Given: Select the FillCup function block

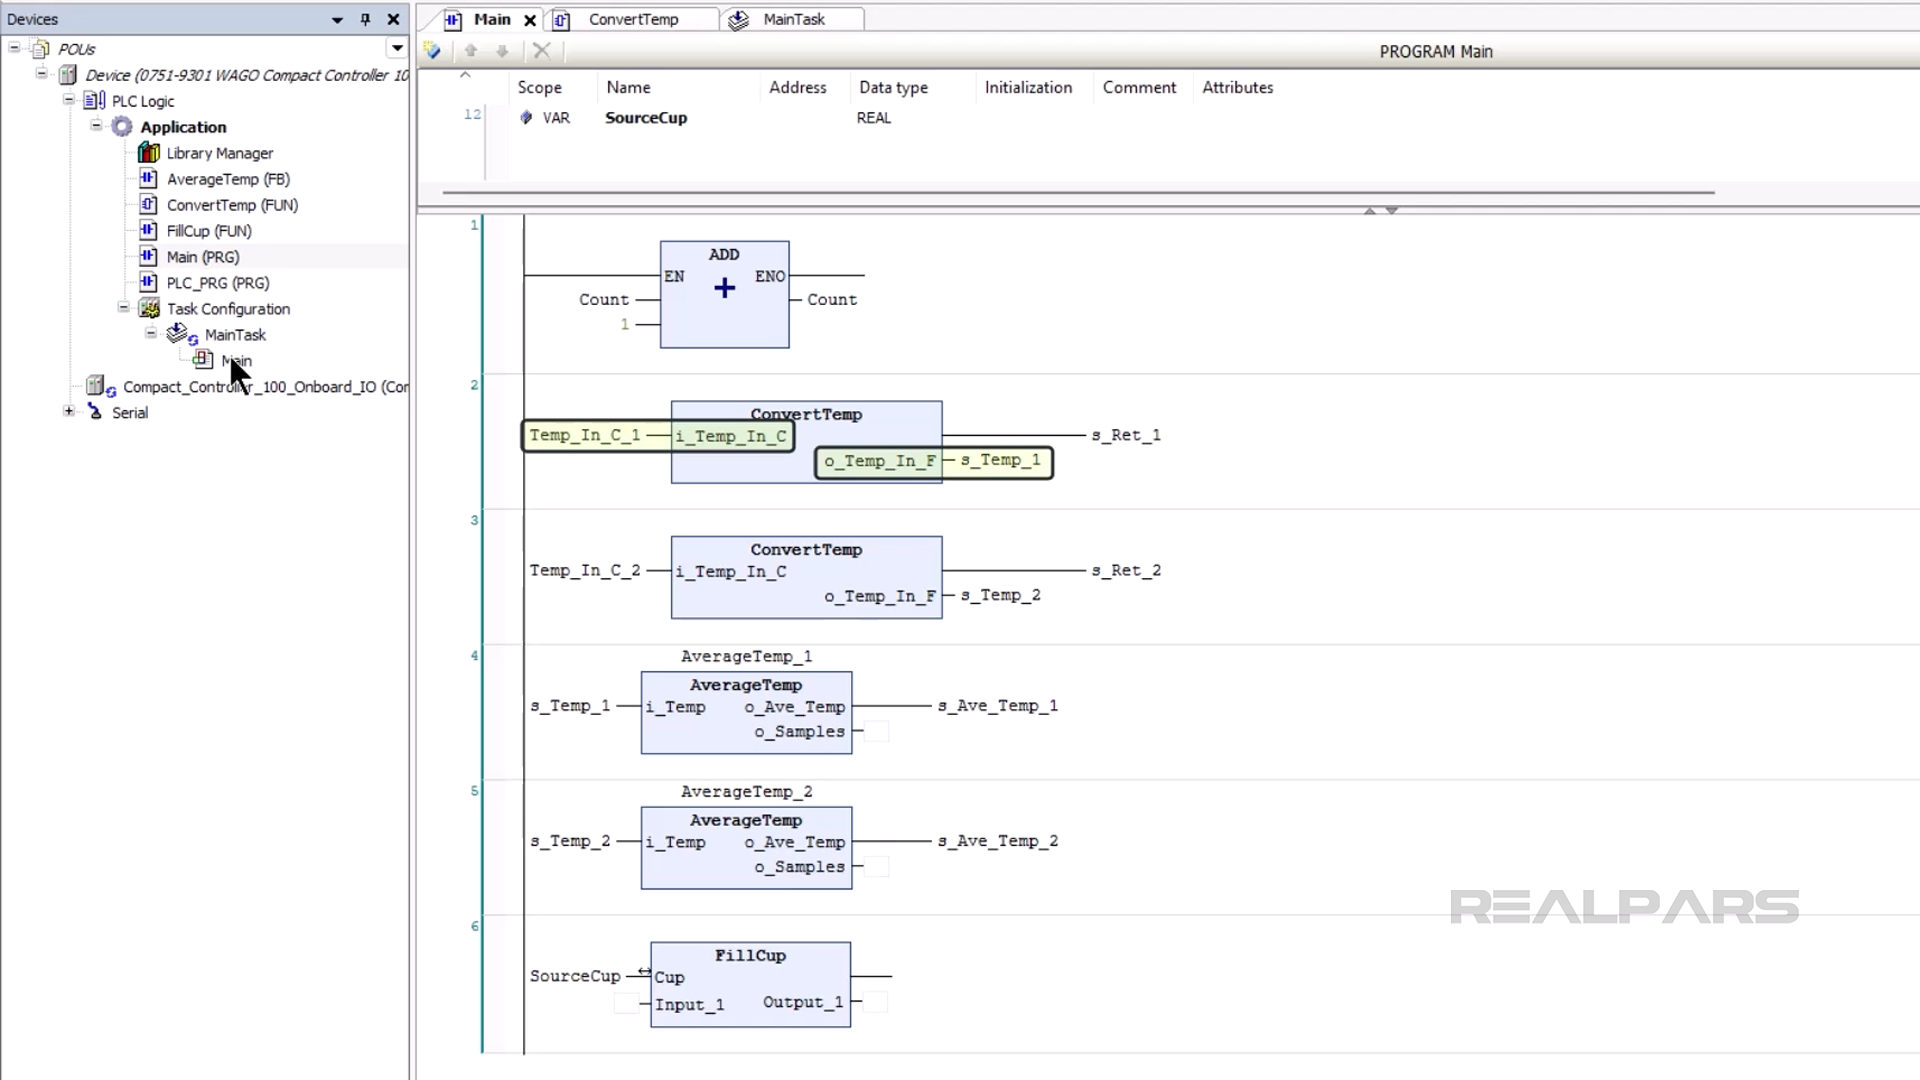Looking at the screenshot, I should 750,984.
